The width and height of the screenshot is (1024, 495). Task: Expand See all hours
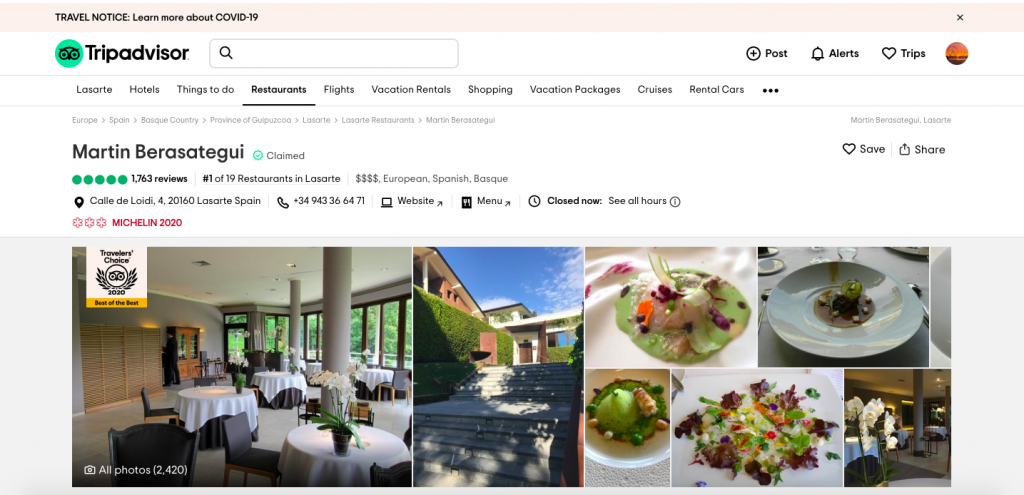[637, 201]
